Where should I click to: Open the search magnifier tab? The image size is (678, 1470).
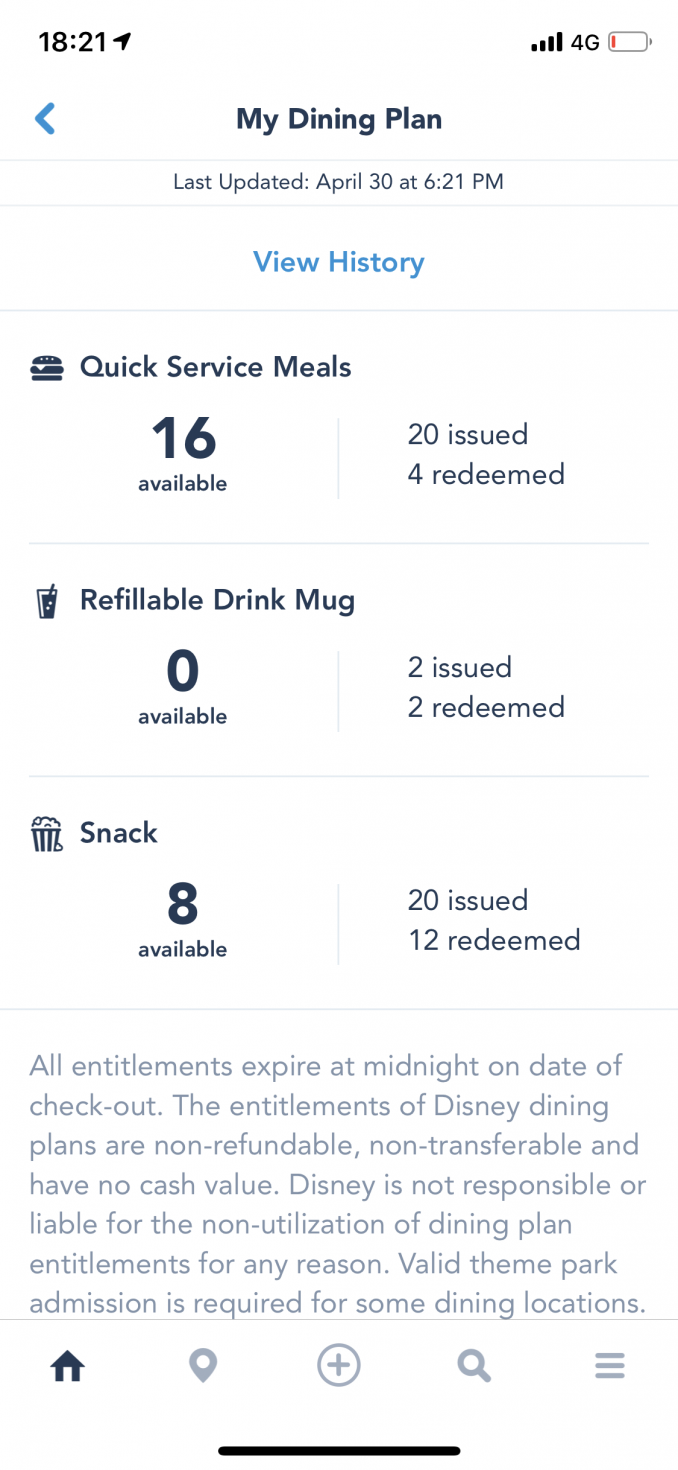pos(474,1366)
